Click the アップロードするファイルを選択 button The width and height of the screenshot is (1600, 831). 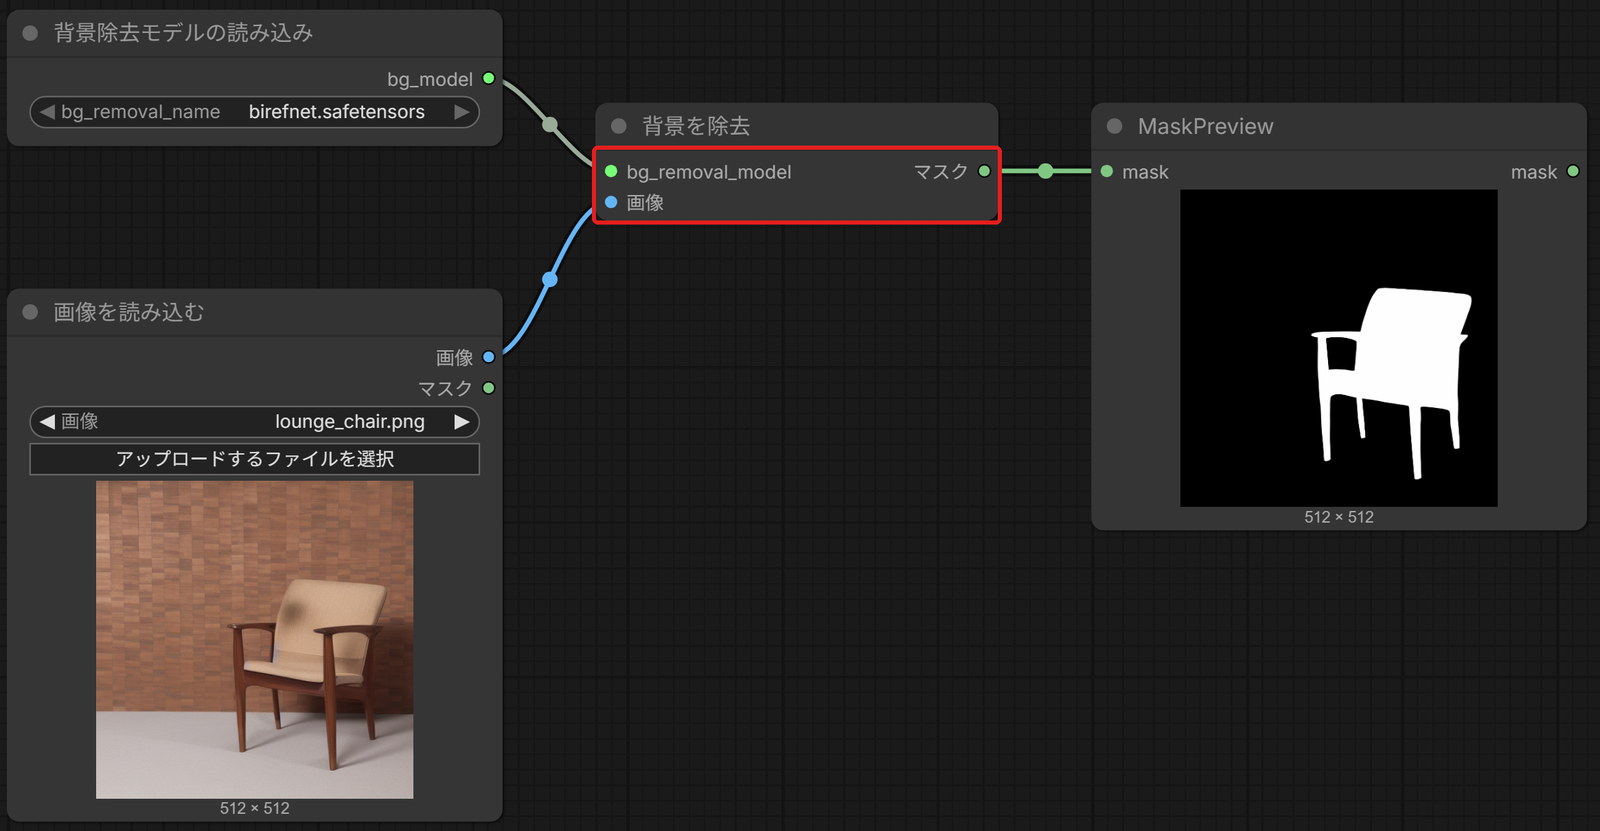click(x=255, y=459)
